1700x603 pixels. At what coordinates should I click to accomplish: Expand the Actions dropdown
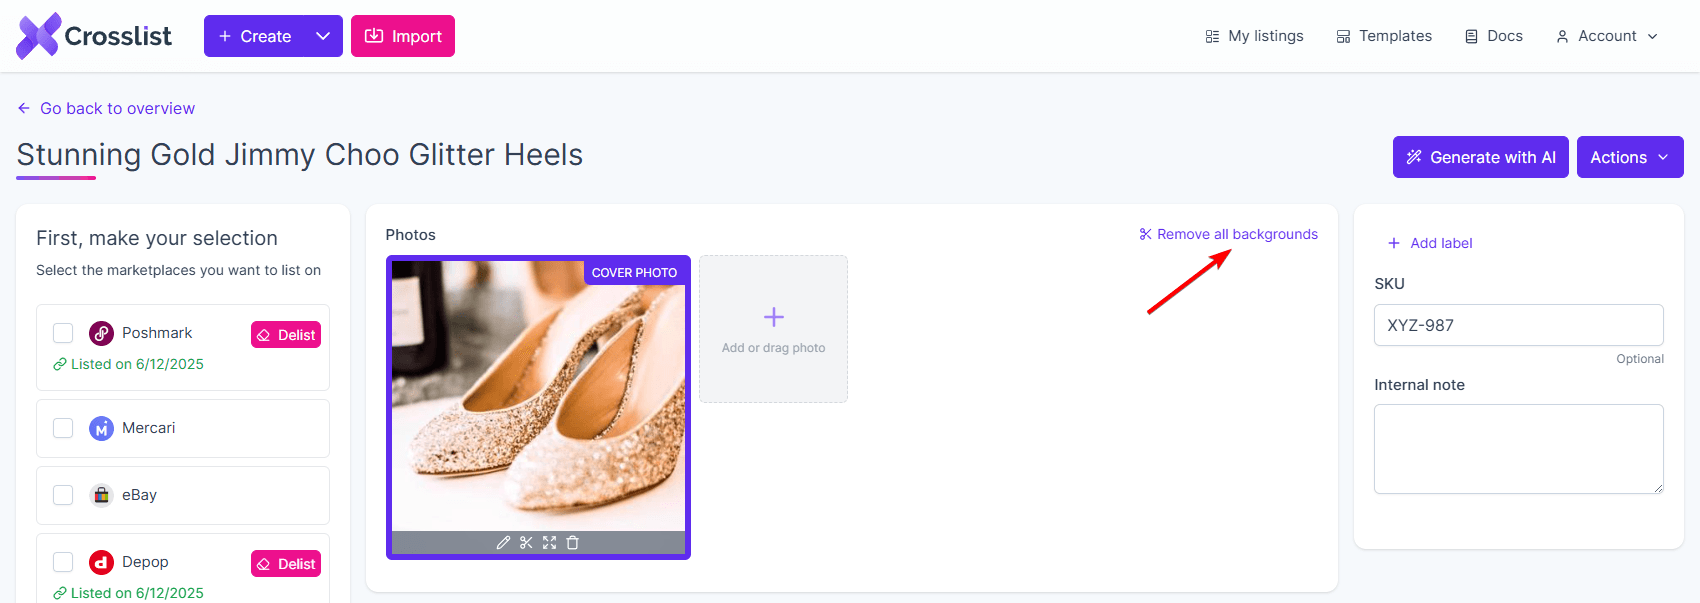pos(1630,157)
